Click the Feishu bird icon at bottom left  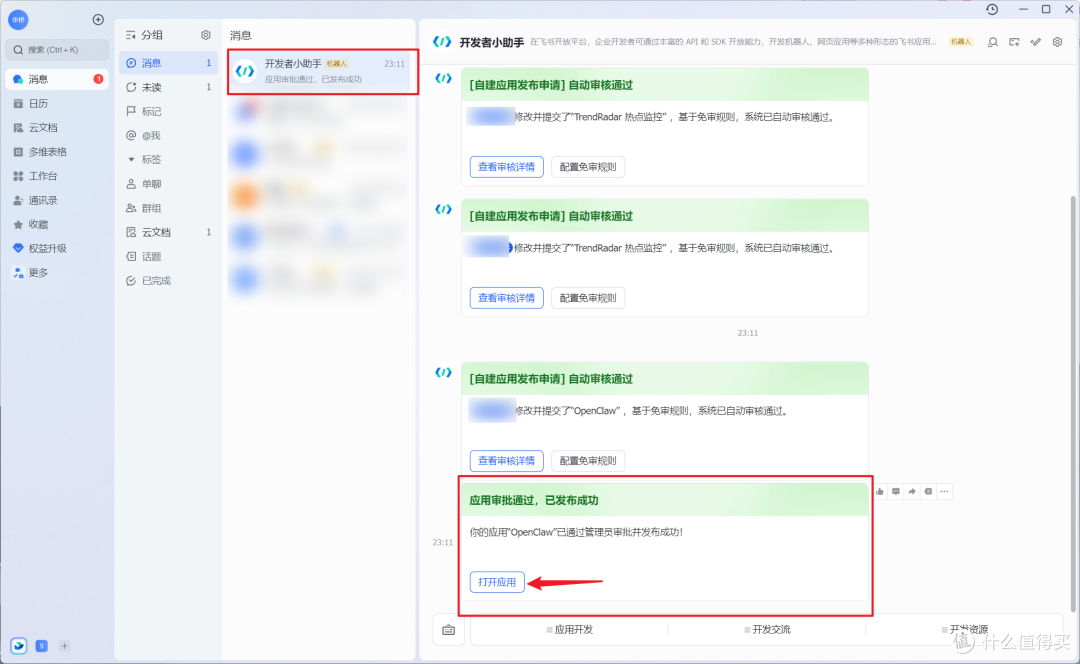(19, 645)
